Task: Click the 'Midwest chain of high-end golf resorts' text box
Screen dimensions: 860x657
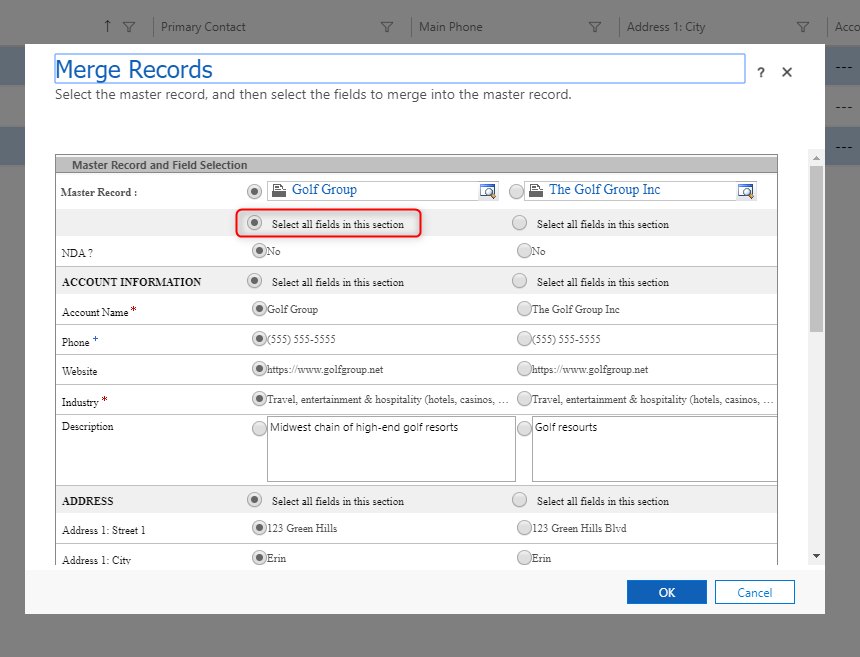Action: [x=391, y=449]
